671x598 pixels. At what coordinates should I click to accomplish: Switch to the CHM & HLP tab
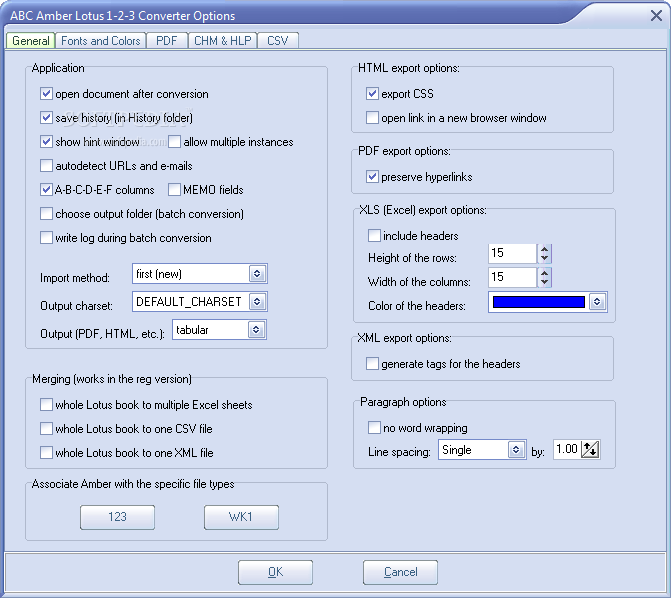(x=223, y=41)
